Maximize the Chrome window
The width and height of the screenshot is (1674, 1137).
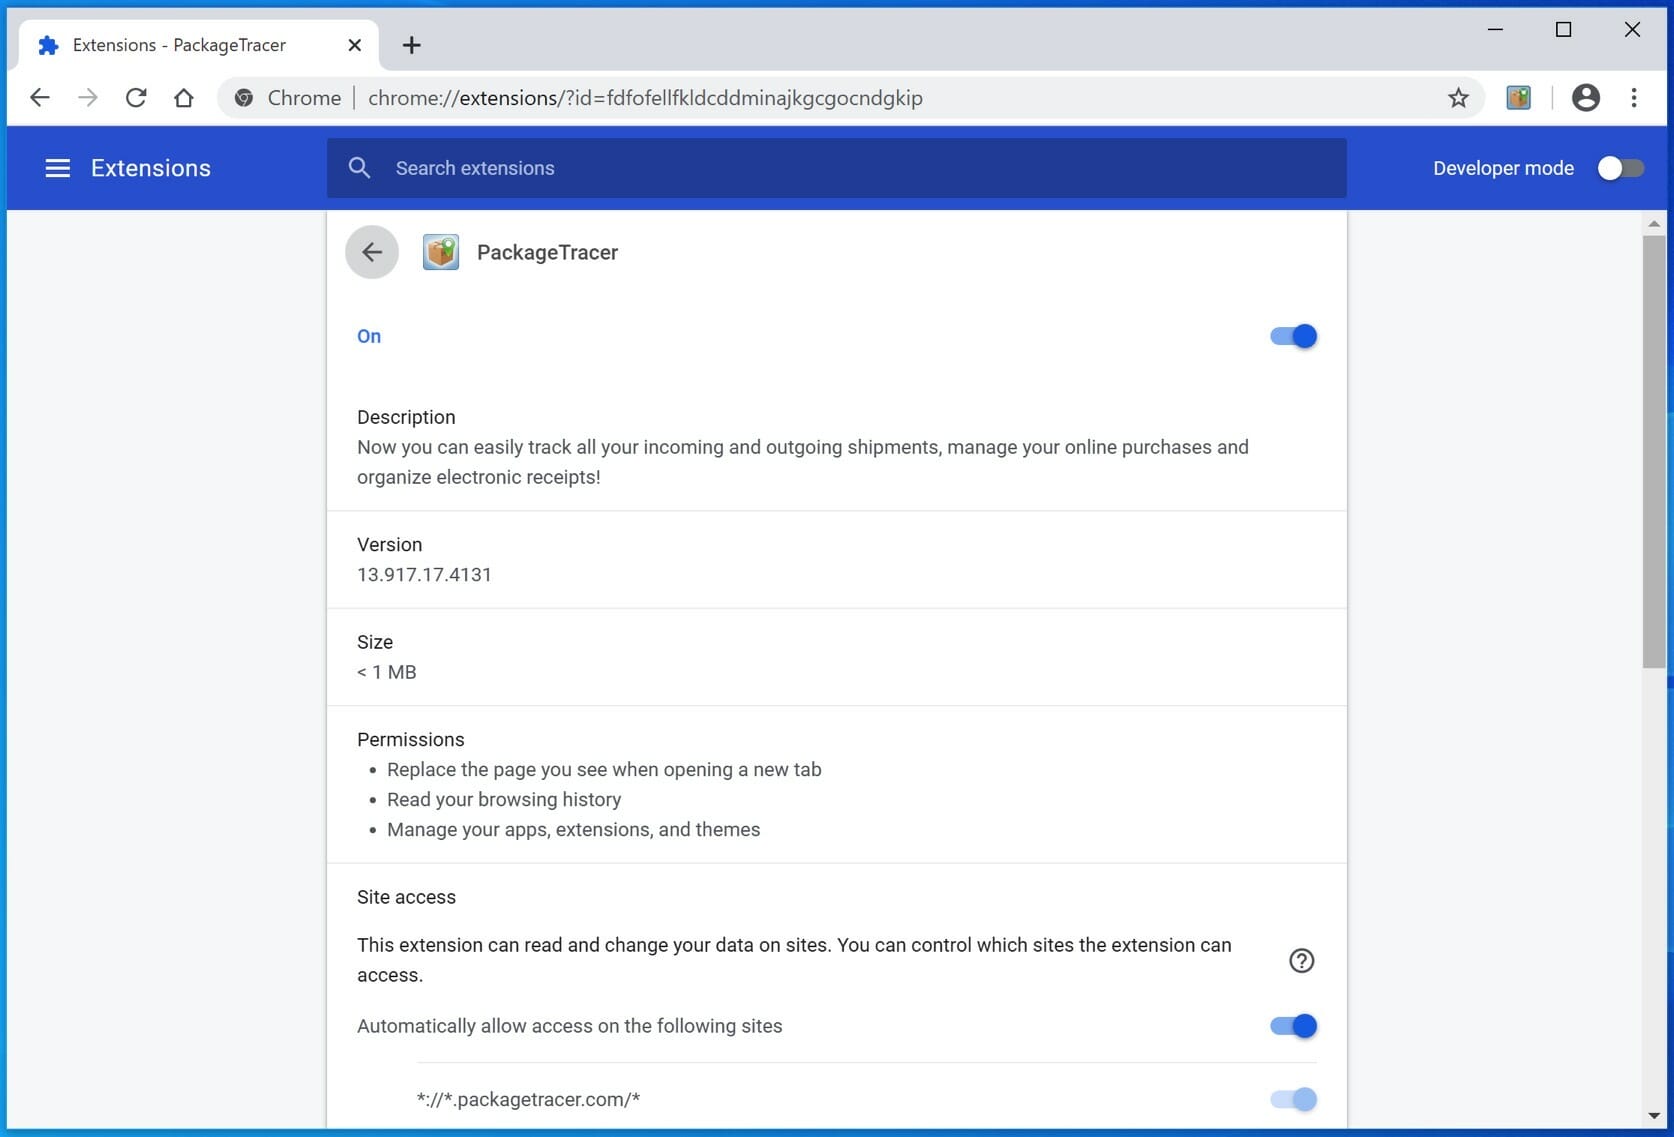(1563, 30)
